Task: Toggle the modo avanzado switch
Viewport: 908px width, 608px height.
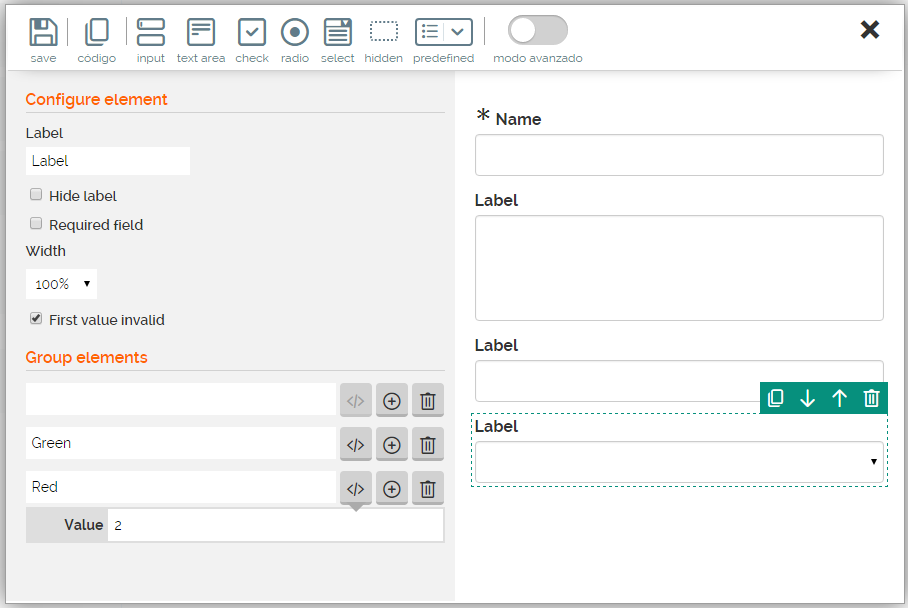Action: (537, 31)
